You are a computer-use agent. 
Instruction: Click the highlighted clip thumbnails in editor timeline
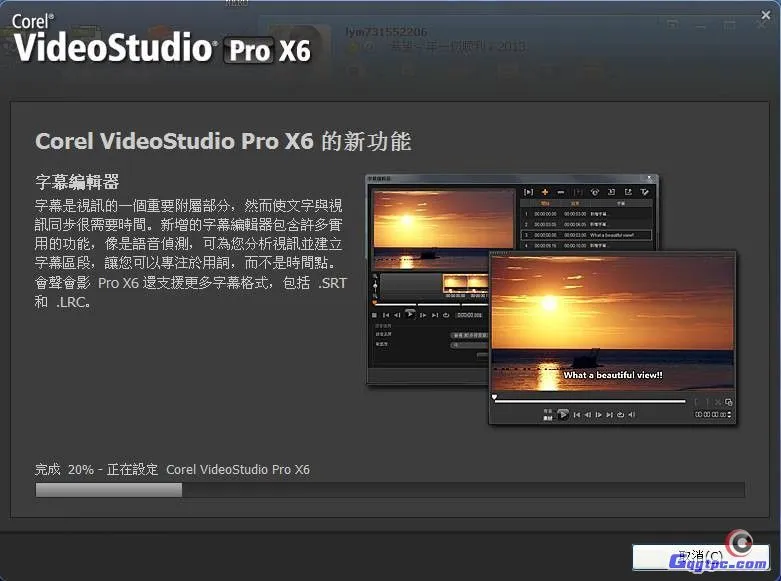click(x=465, y=284)
